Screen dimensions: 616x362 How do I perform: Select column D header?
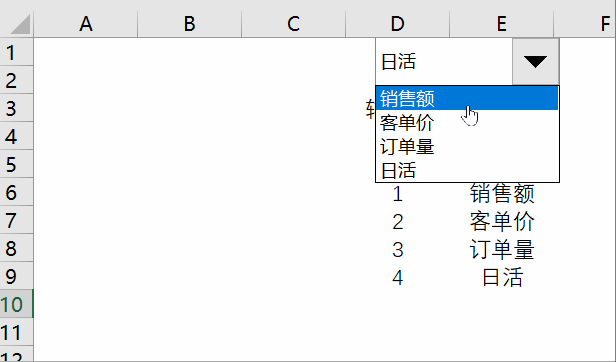pyautogui.click(x=398, y=24)
